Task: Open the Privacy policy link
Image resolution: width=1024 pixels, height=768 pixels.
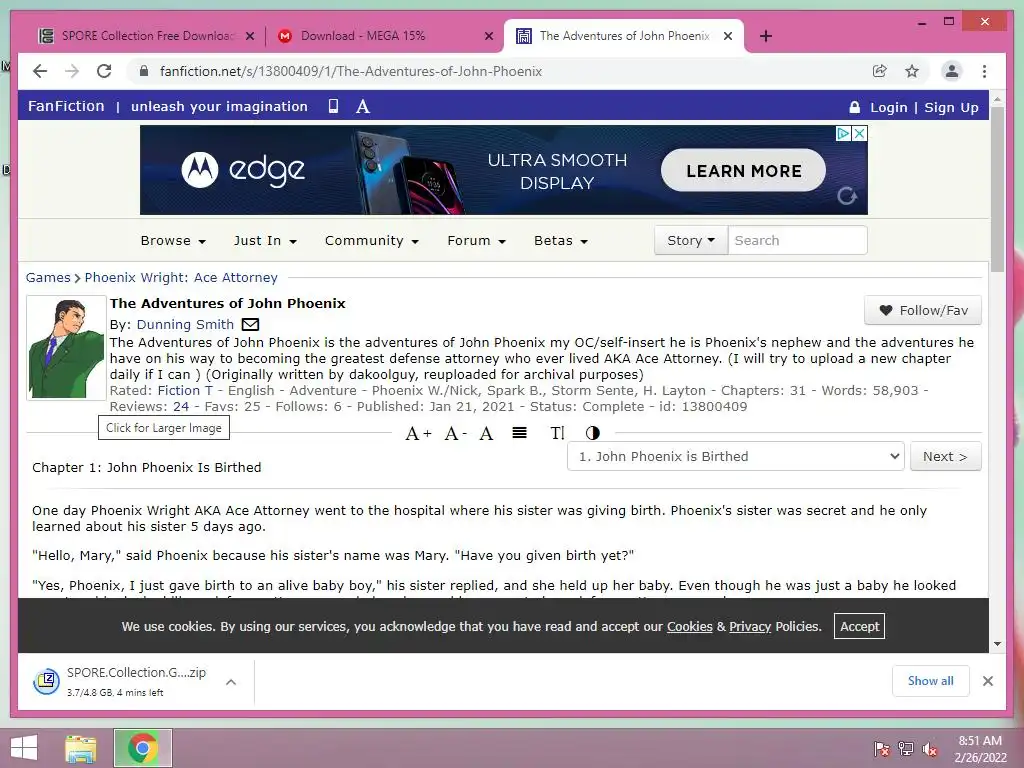Action: [x=750, y=626]
